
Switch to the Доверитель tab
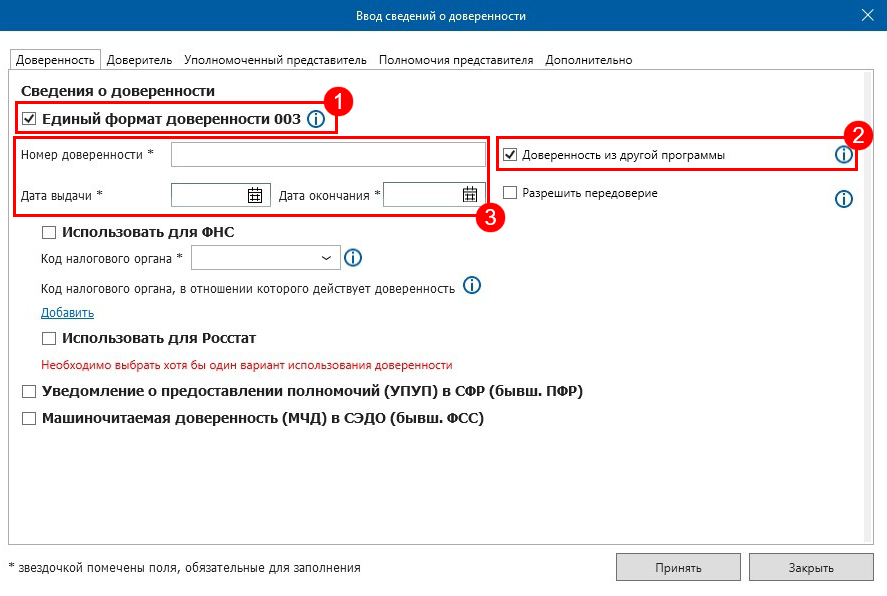pyautogui.click(x=139, y=60)
